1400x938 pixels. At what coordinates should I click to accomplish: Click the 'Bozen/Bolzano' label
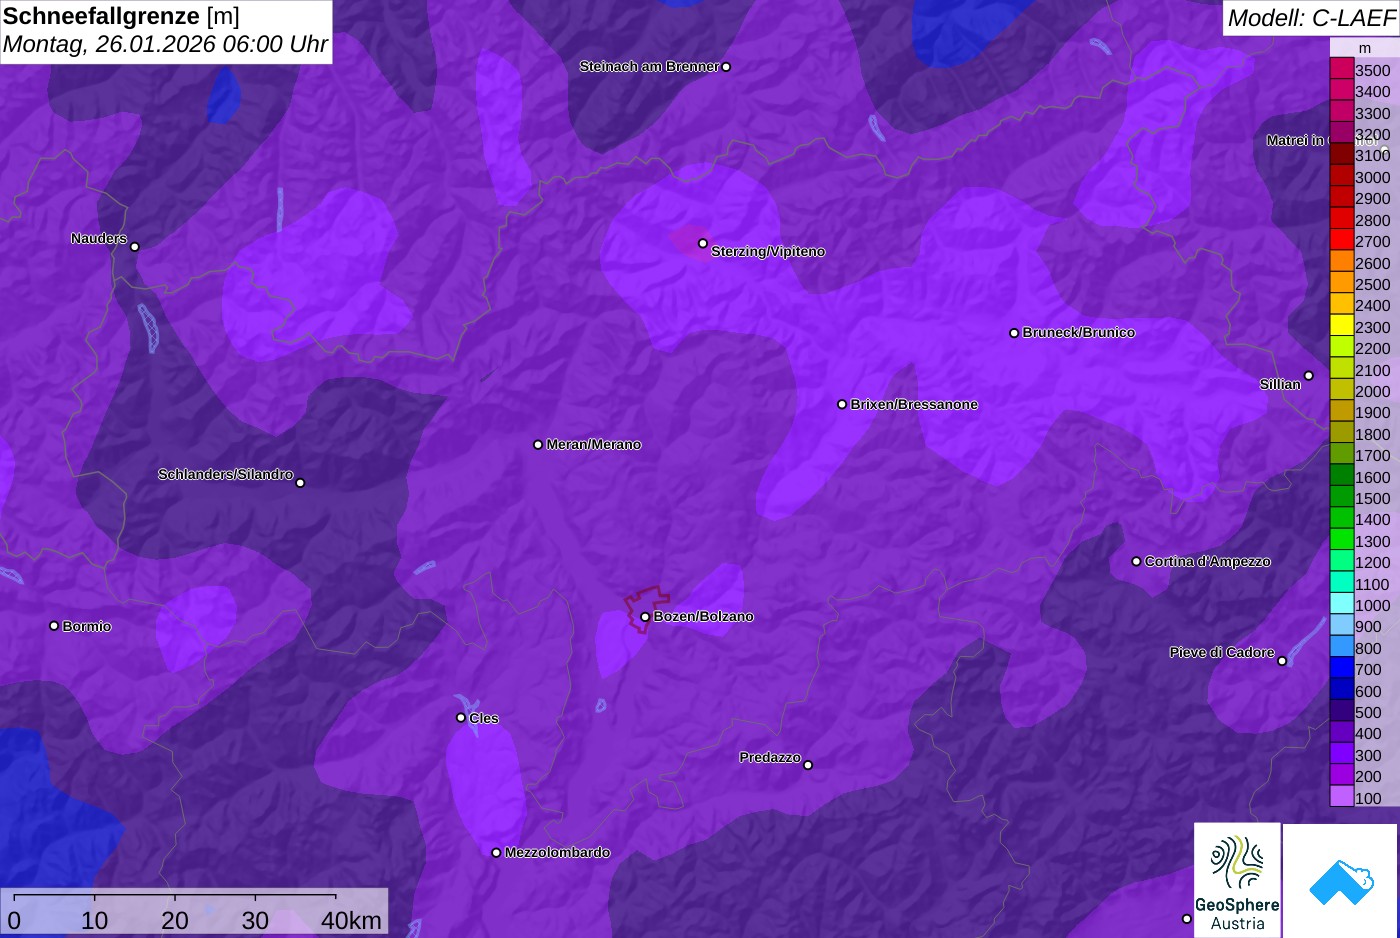point(704,616)
